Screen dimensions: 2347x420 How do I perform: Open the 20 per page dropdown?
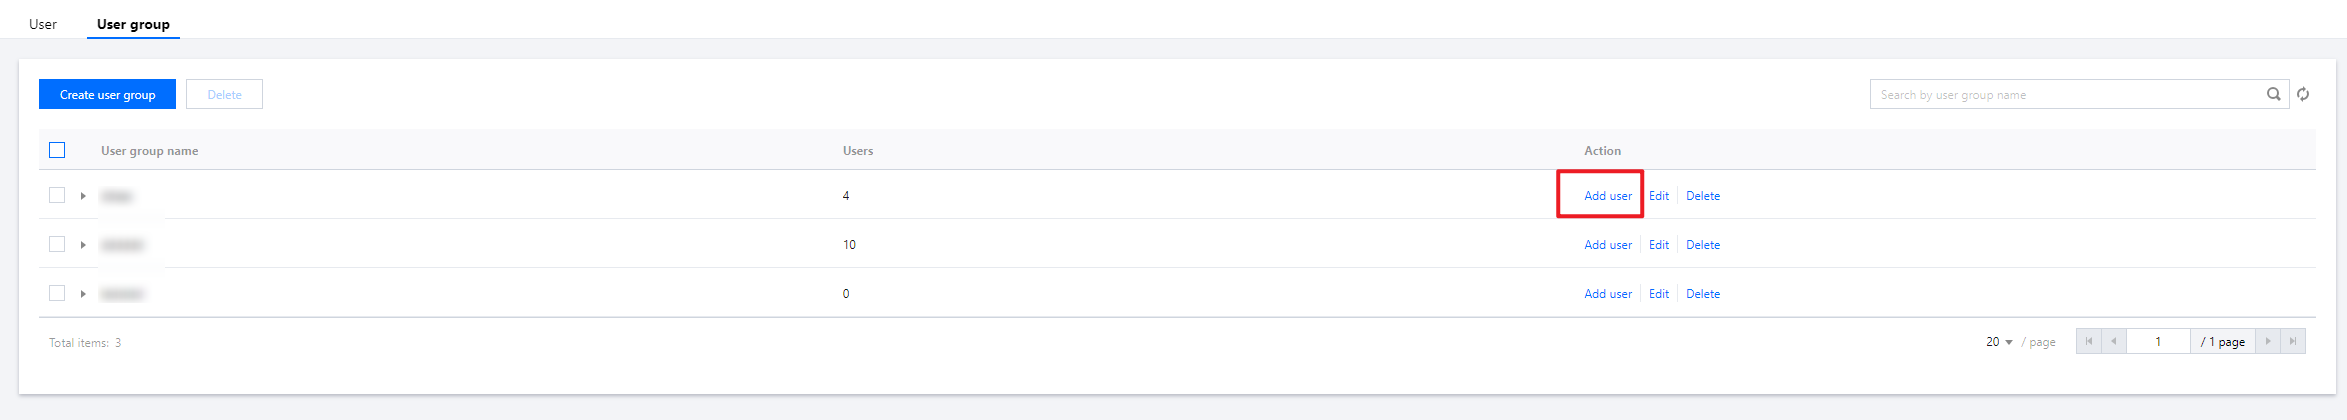[1999, 342]
